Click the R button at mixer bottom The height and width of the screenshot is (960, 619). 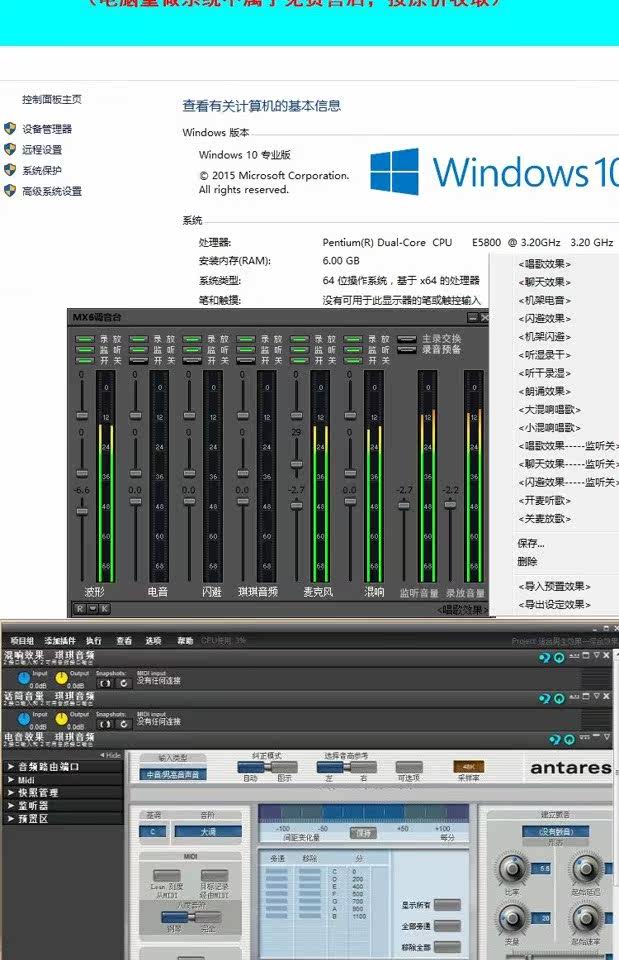coord(80,609)
